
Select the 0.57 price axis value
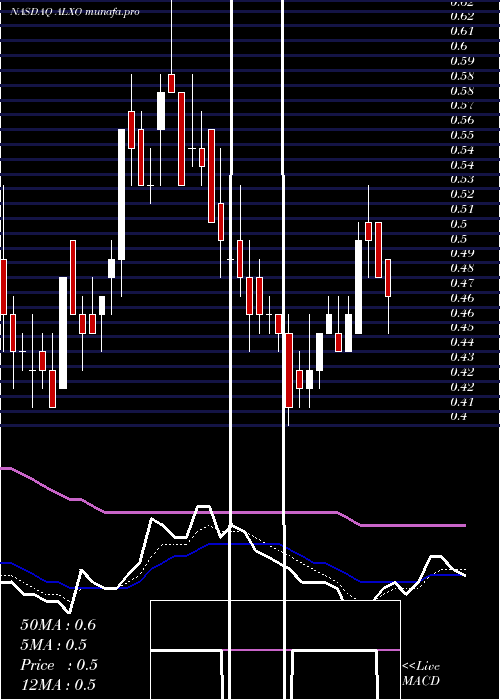pyautogui.click(x=462, y=105)
